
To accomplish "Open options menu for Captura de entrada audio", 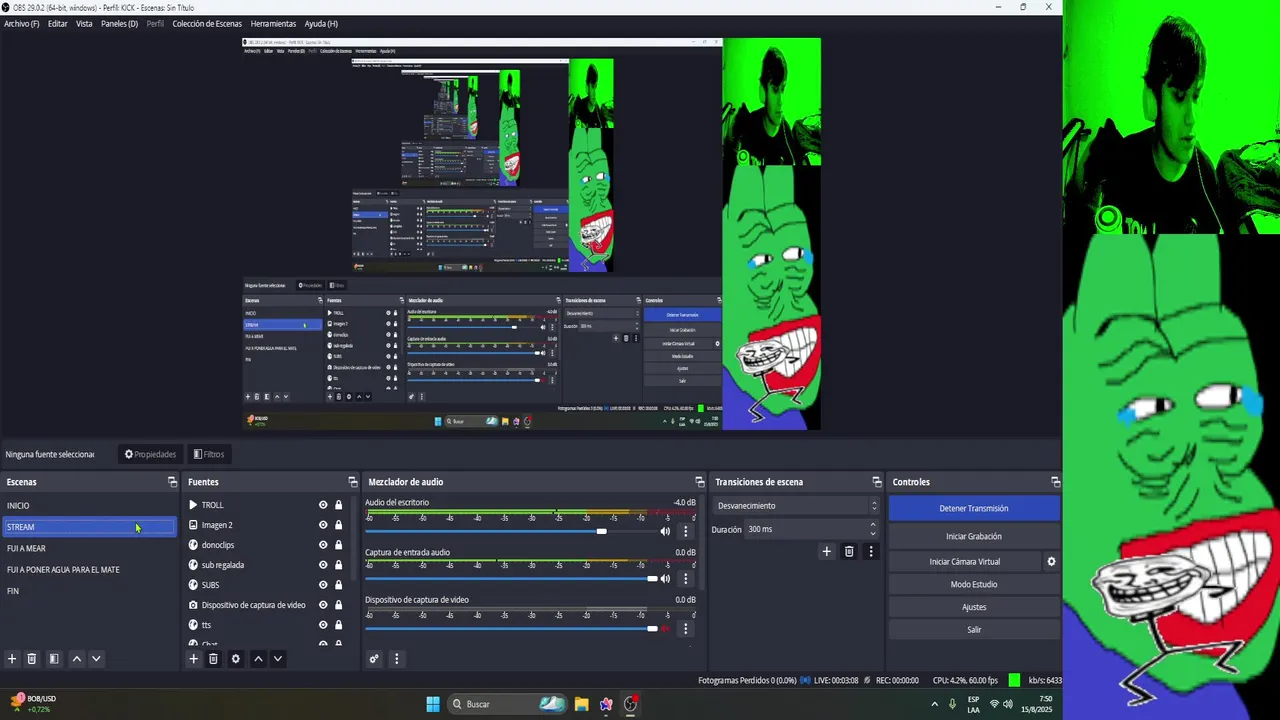I will coord(685,579).
